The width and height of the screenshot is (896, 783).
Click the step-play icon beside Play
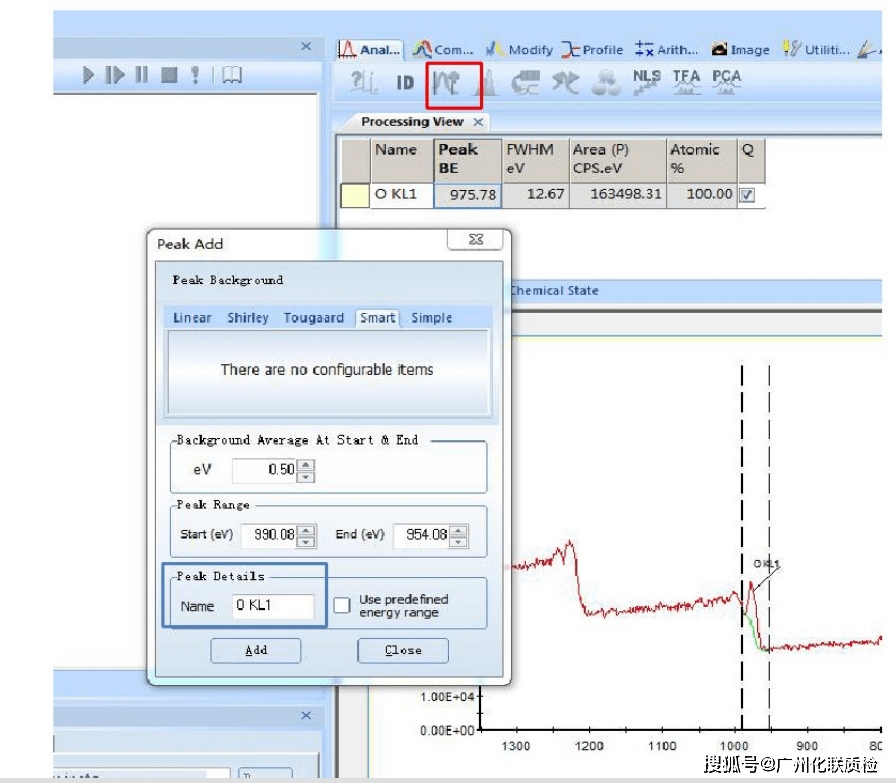pyautogui.click(x=114, y=75)
